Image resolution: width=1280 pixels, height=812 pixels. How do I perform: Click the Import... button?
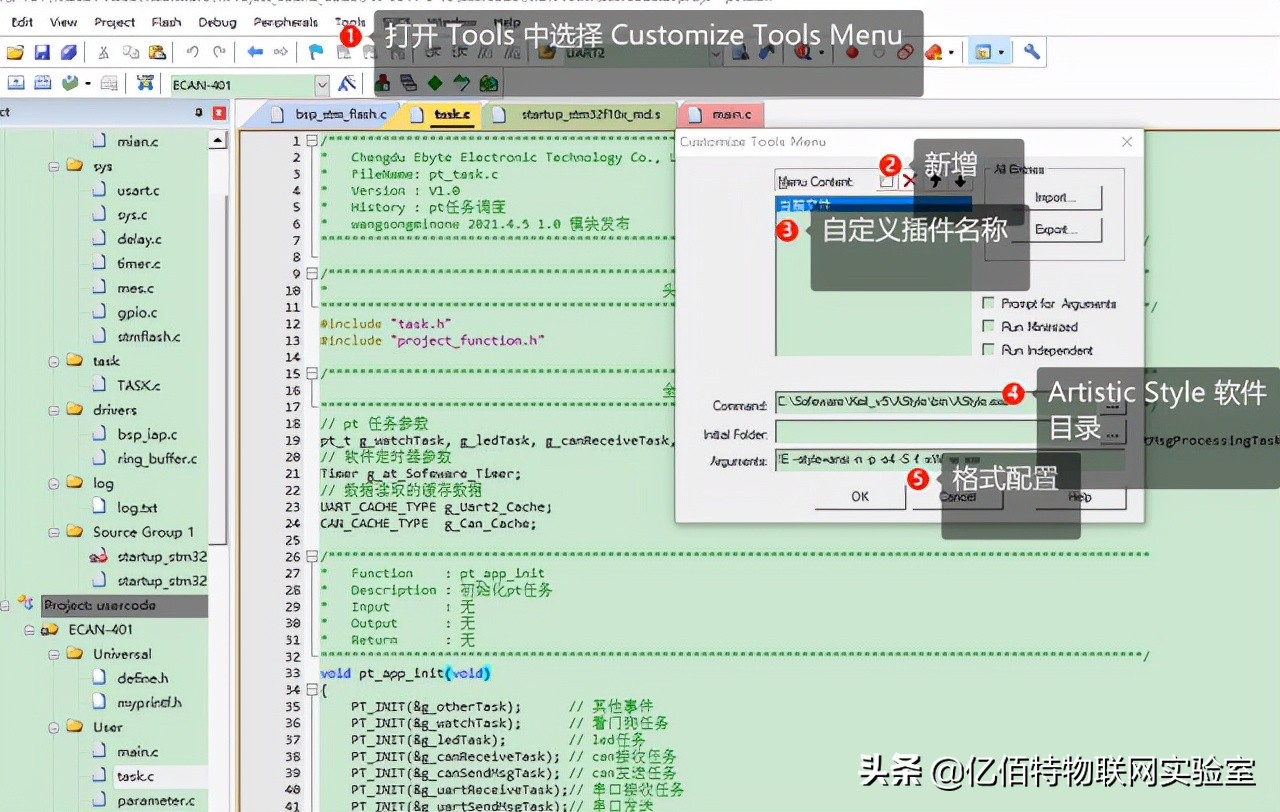coord(1056,197)
